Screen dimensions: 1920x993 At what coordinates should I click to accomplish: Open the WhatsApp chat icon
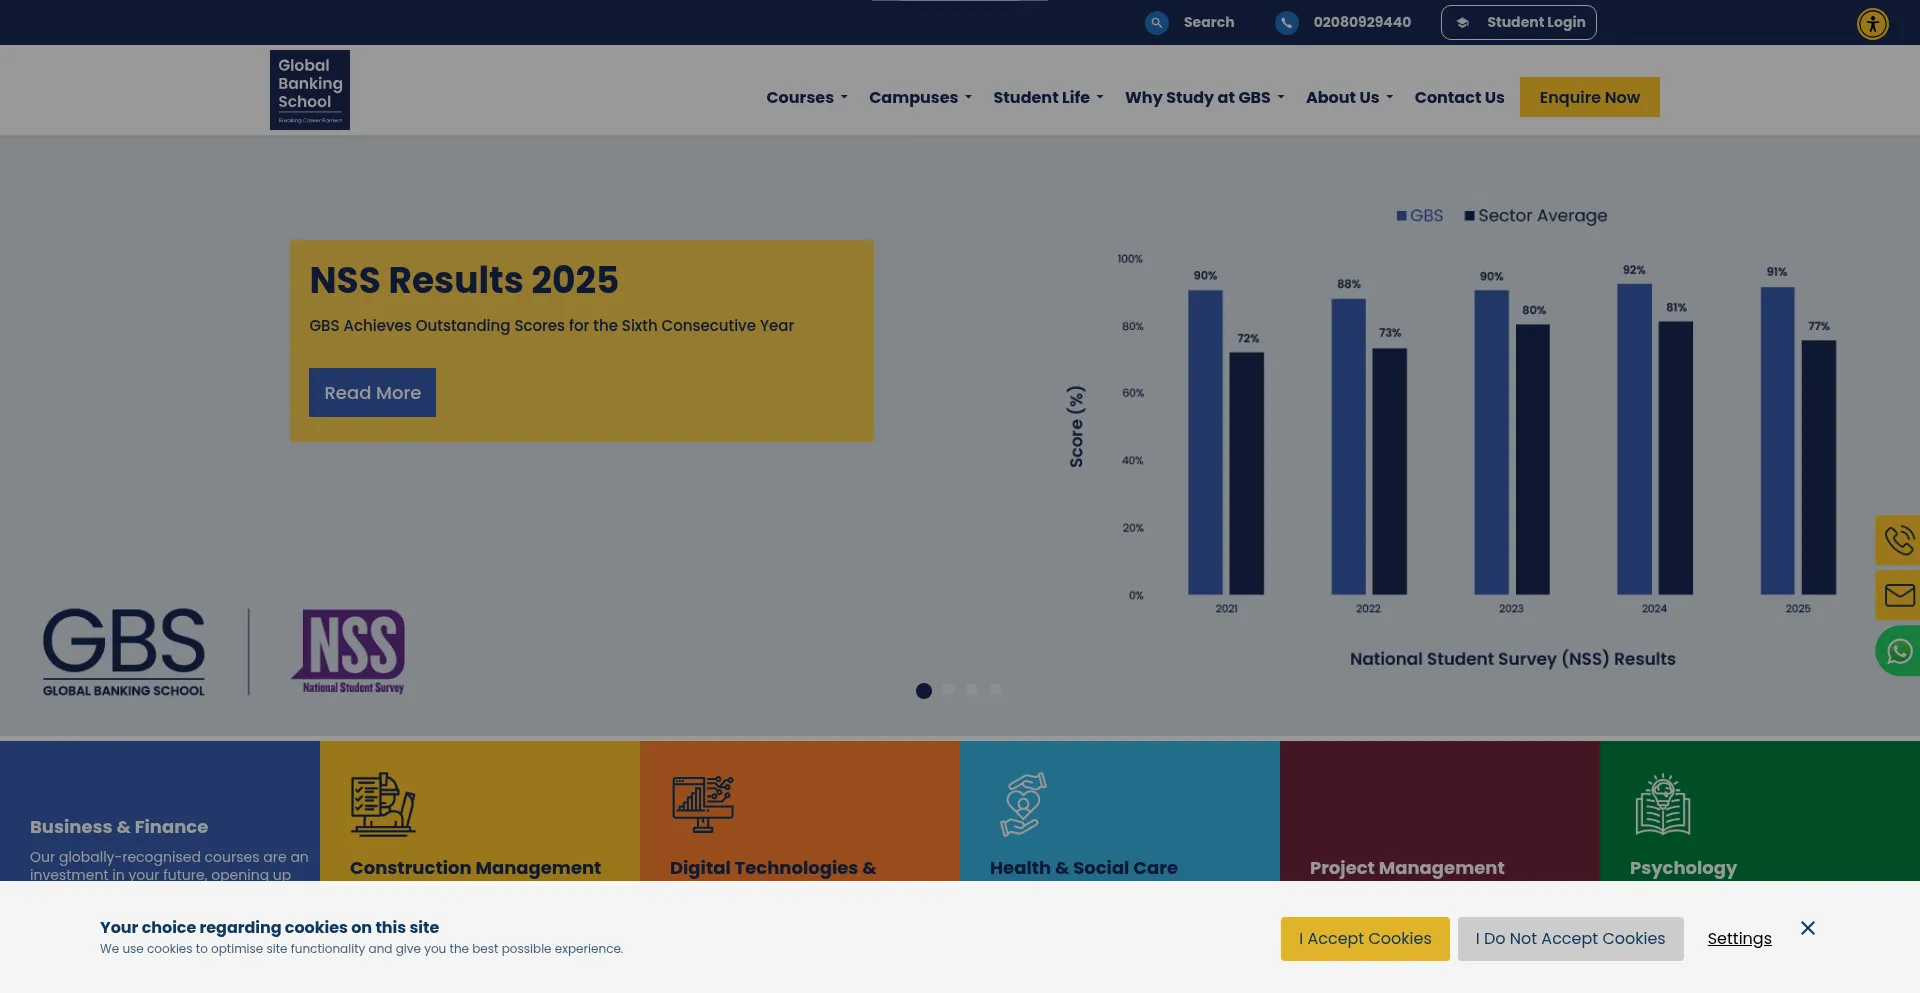[x=1898, y=651]
